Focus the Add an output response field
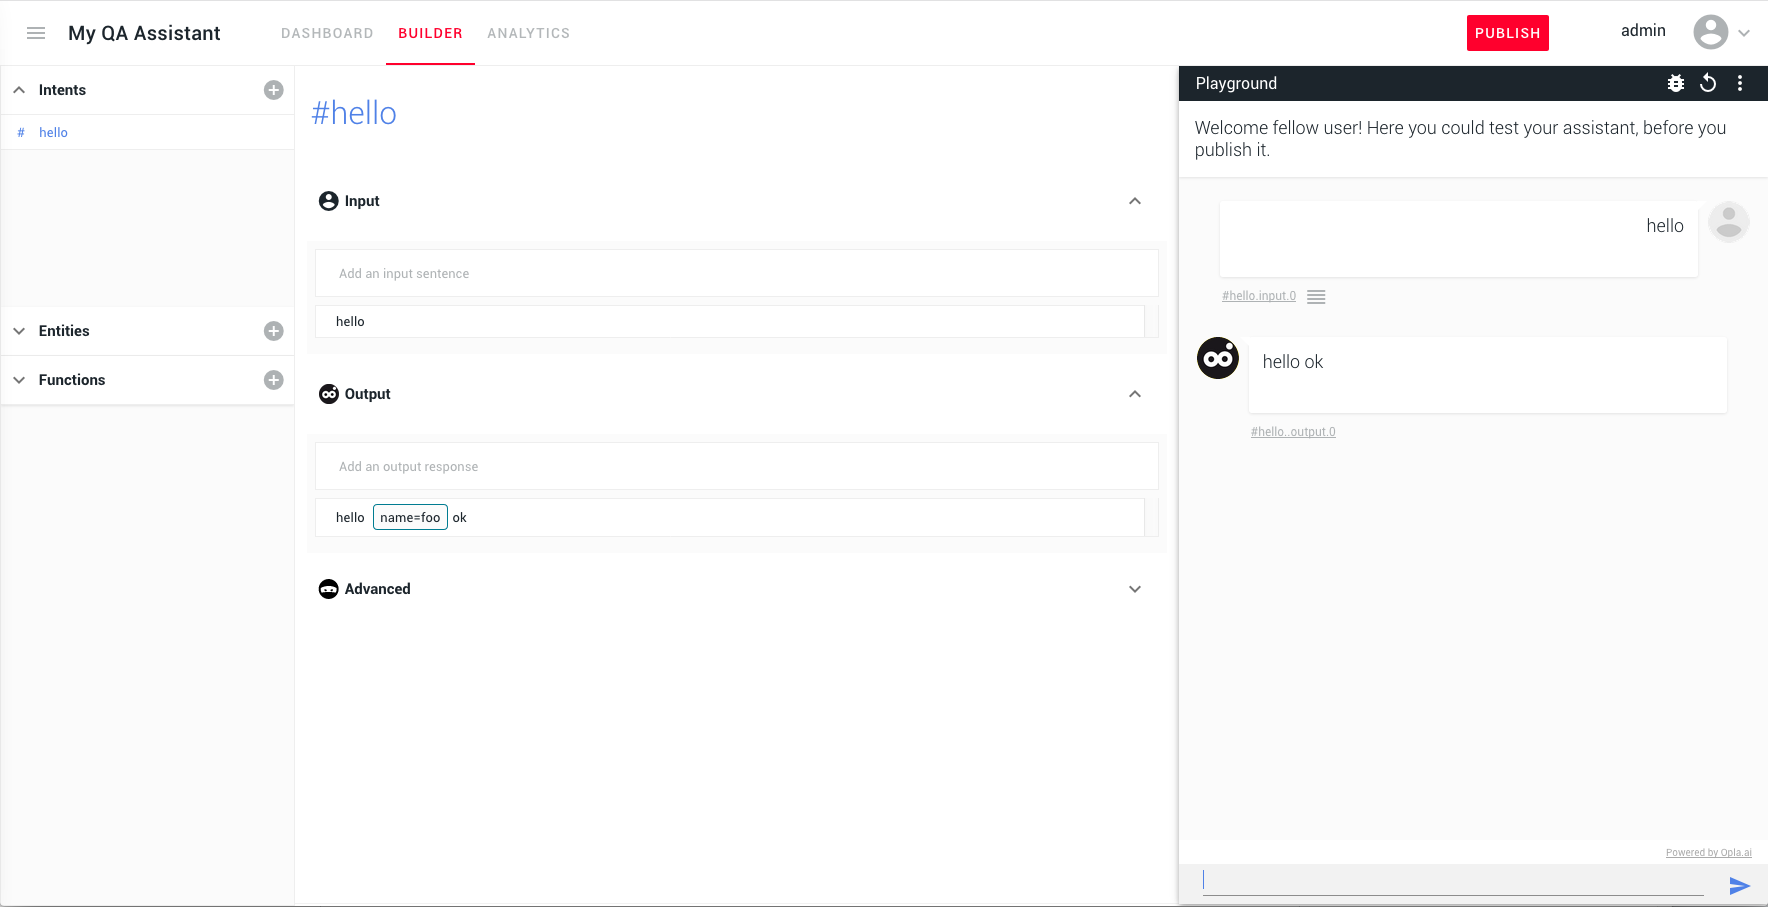The image size is (1768, 907). point(737,466)
